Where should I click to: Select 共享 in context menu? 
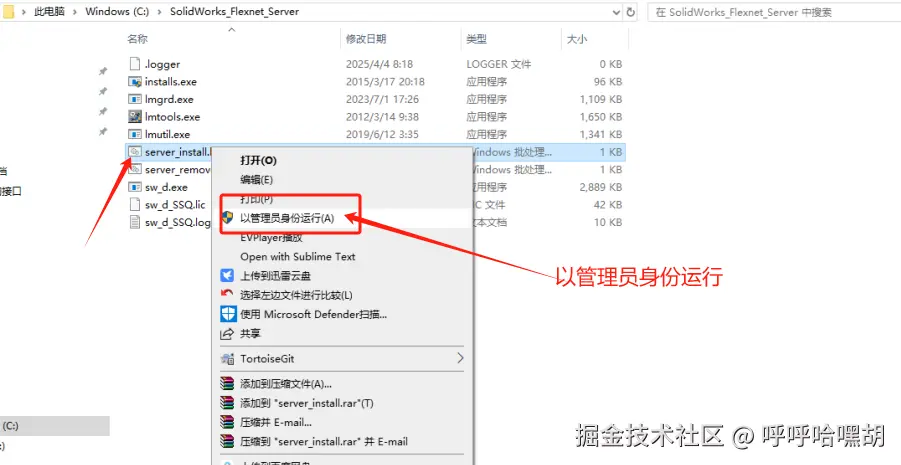pyautogui.click(x=251, y=333)
